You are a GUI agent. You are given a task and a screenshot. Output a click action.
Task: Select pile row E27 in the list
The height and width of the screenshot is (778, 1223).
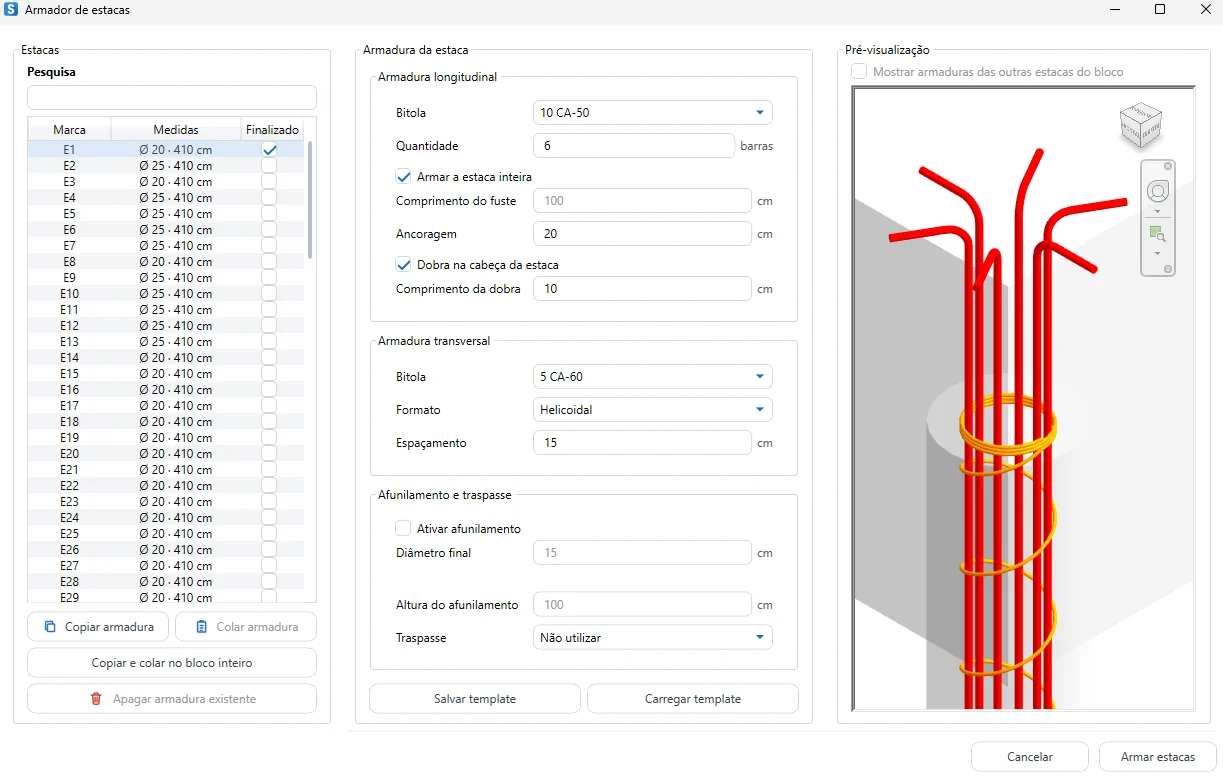[166, 566]
